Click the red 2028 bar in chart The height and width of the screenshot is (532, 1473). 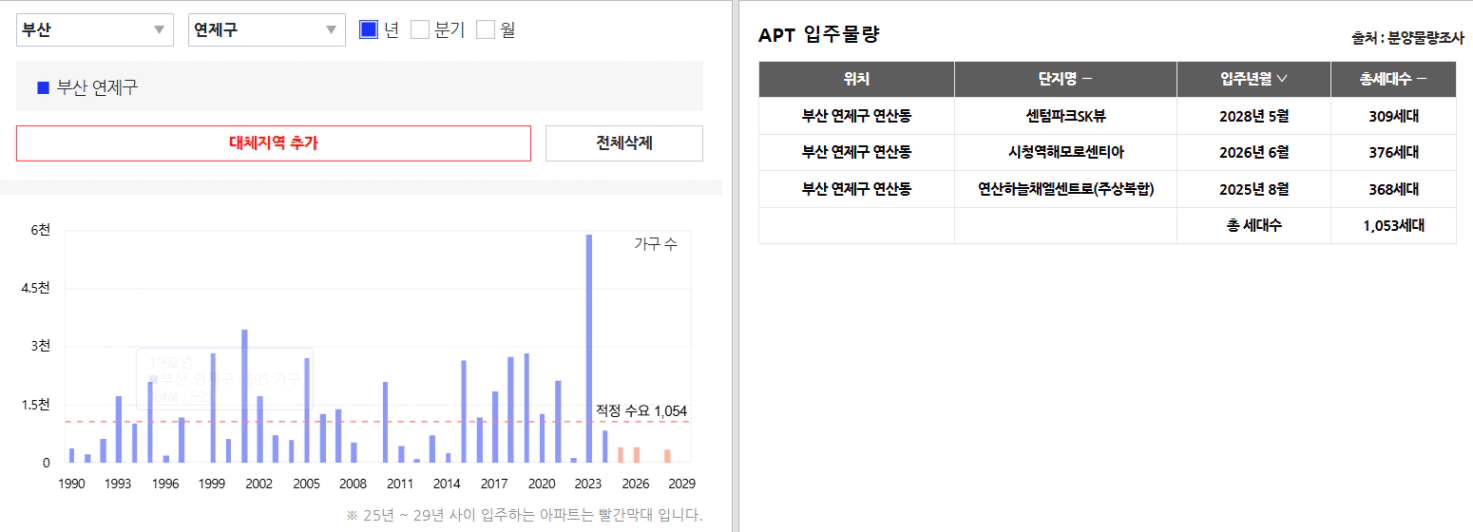point(667,456)
